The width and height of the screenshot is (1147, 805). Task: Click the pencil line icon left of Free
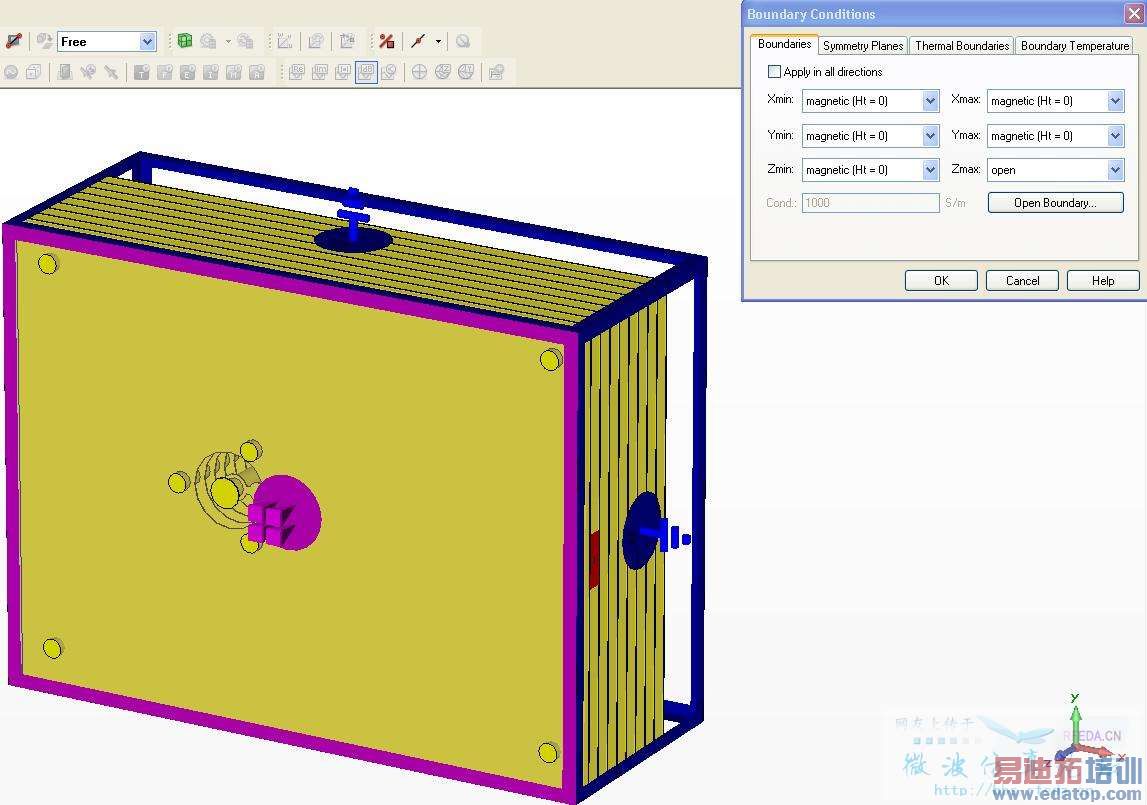point(14,41)
